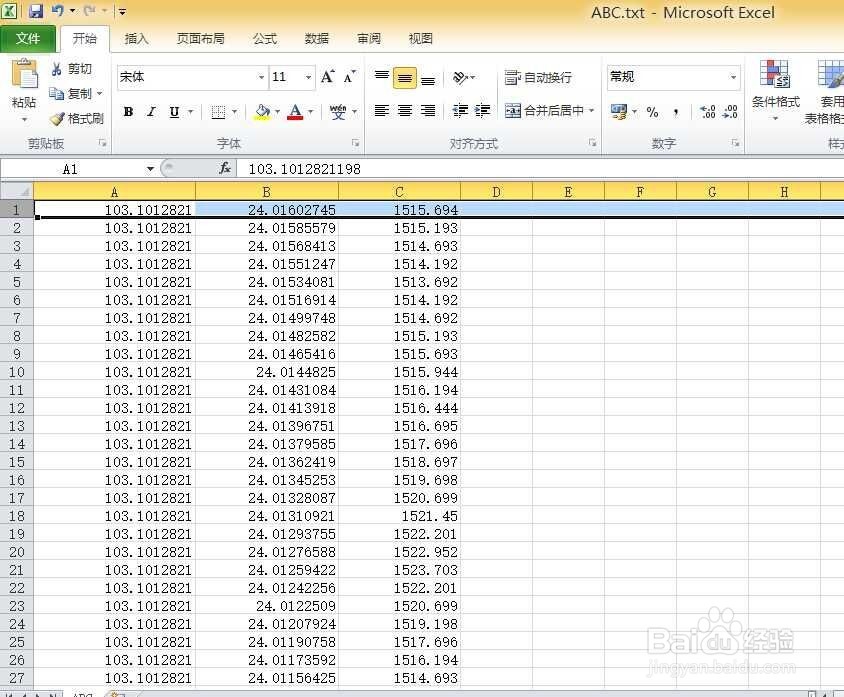Align text left
This screenshot has width=844, height=697.
point(382,111)
